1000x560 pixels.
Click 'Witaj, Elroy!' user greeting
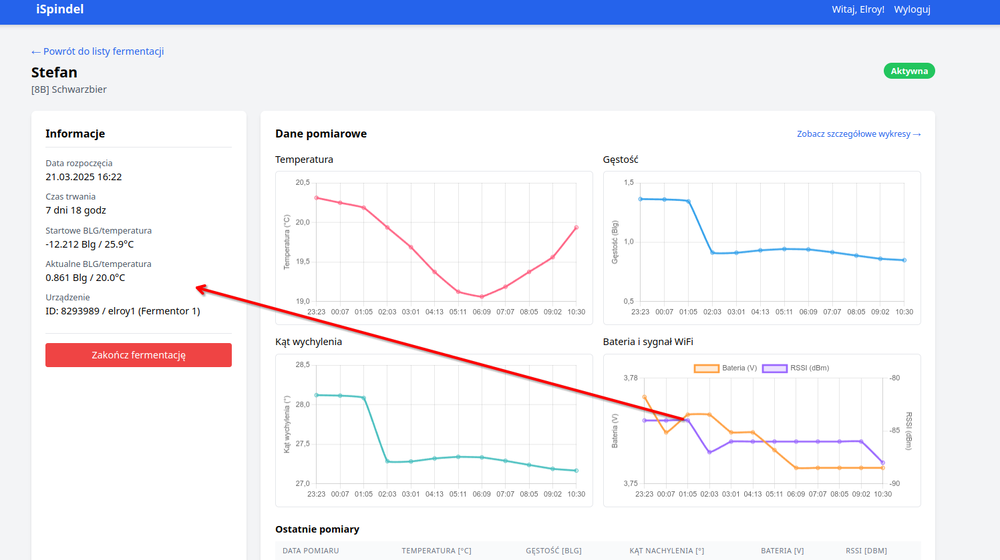point(830,10)
